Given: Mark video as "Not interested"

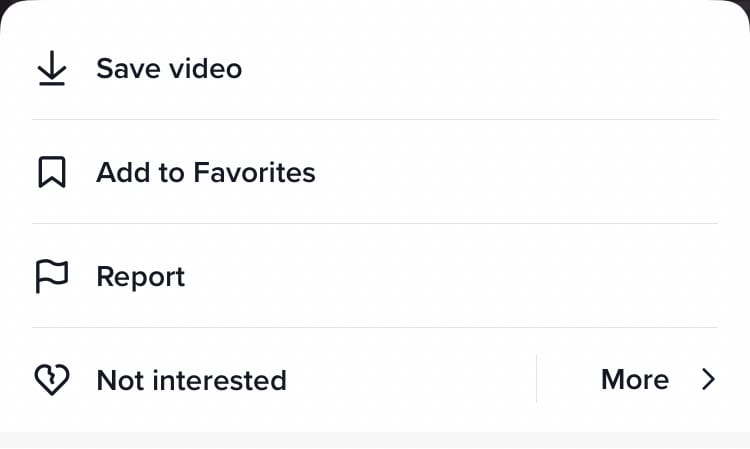Looking at the screenshot, I should 191,380.
